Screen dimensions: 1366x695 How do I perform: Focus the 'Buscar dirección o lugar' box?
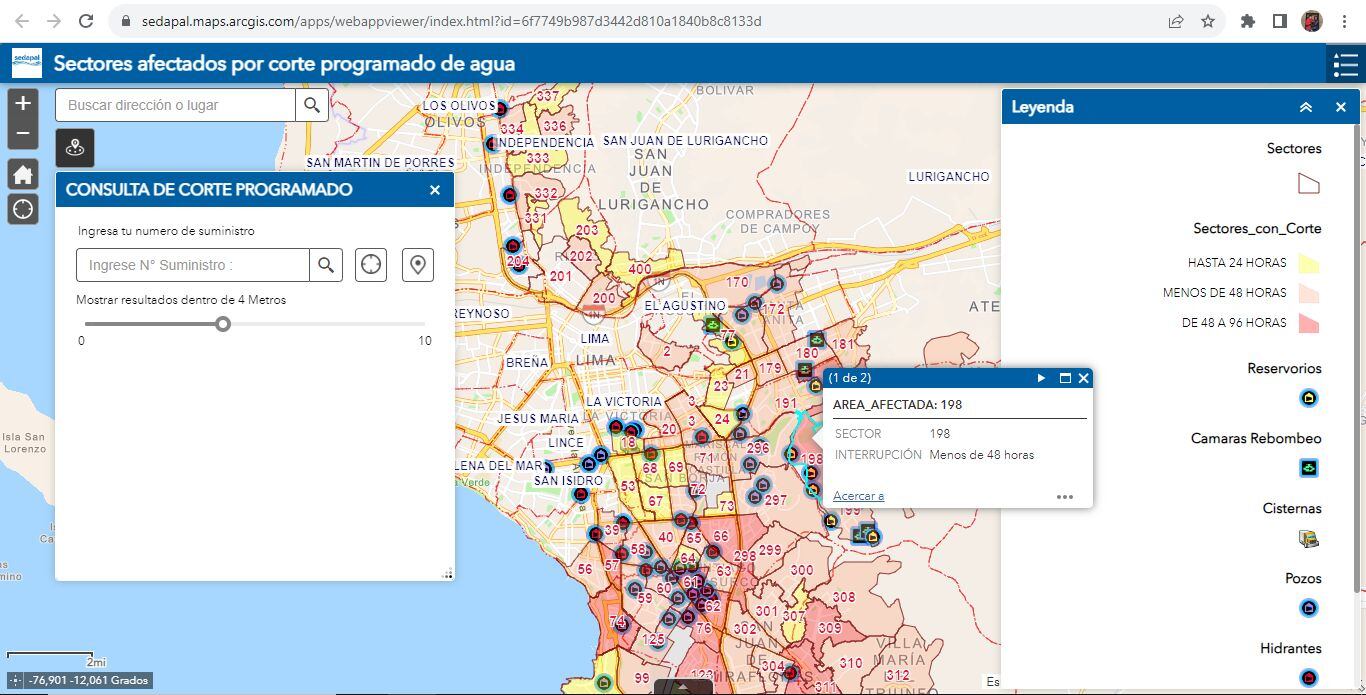point(176,105)
